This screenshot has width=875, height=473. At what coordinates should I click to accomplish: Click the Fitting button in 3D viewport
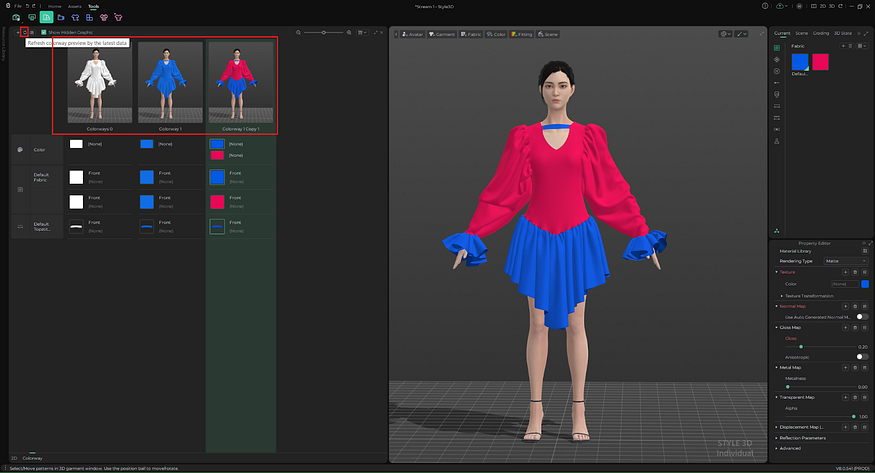523,34
